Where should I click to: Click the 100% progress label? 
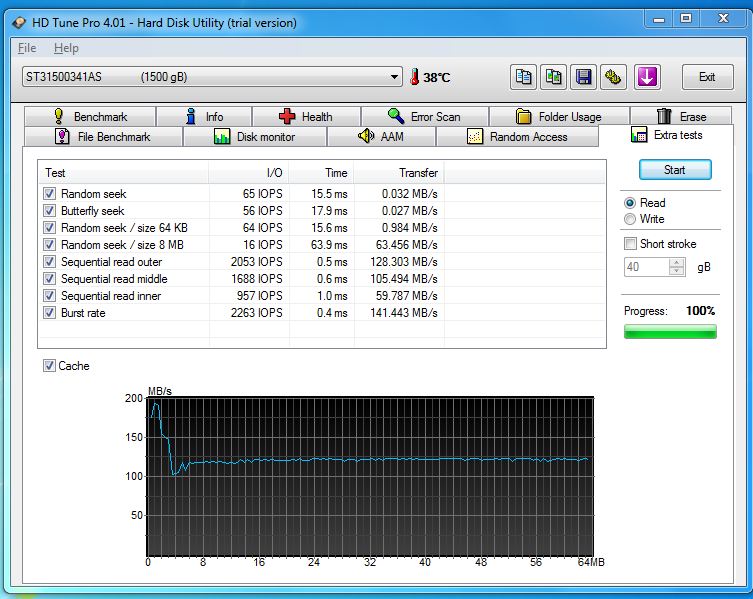coord(700,311)
